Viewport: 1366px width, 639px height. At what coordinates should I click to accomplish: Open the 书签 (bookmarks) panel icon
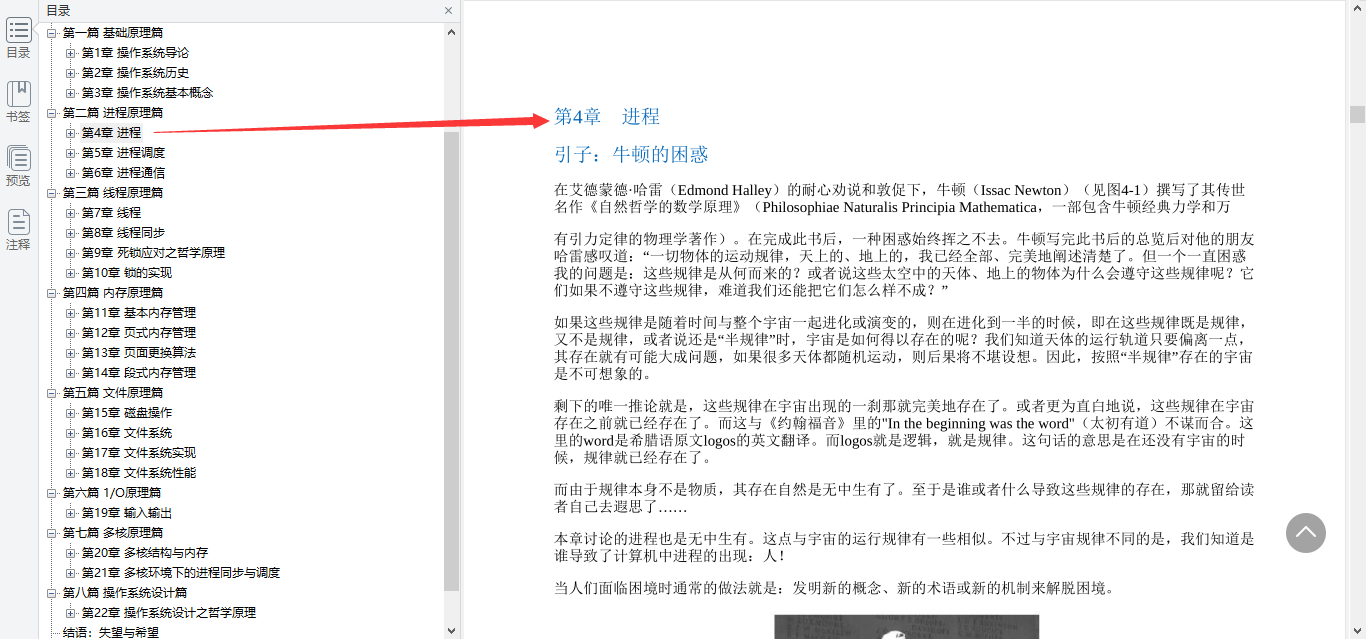18,95
